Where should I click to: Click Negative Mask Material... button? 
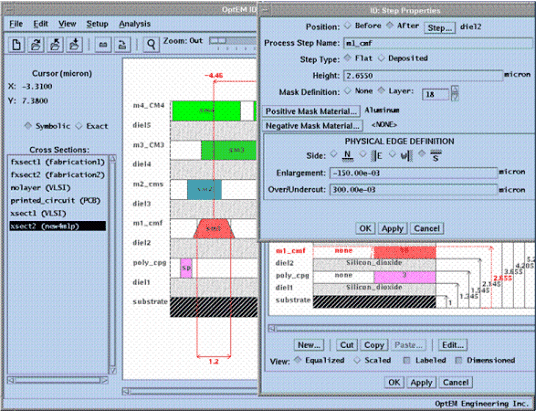(x=312, y=125)
